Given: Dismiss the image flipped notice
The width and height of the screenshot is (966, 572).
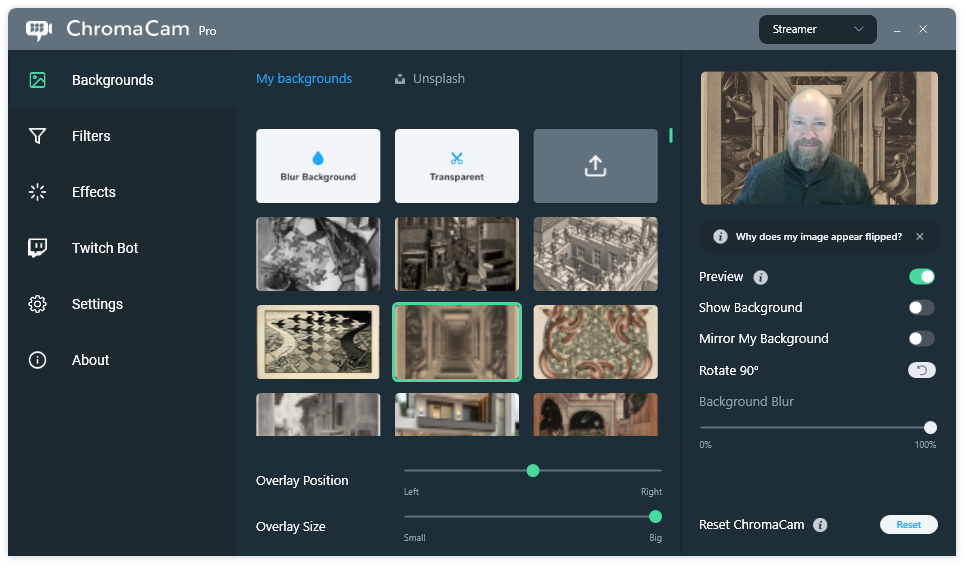Looking at the screenshot, I should (920, 237).
